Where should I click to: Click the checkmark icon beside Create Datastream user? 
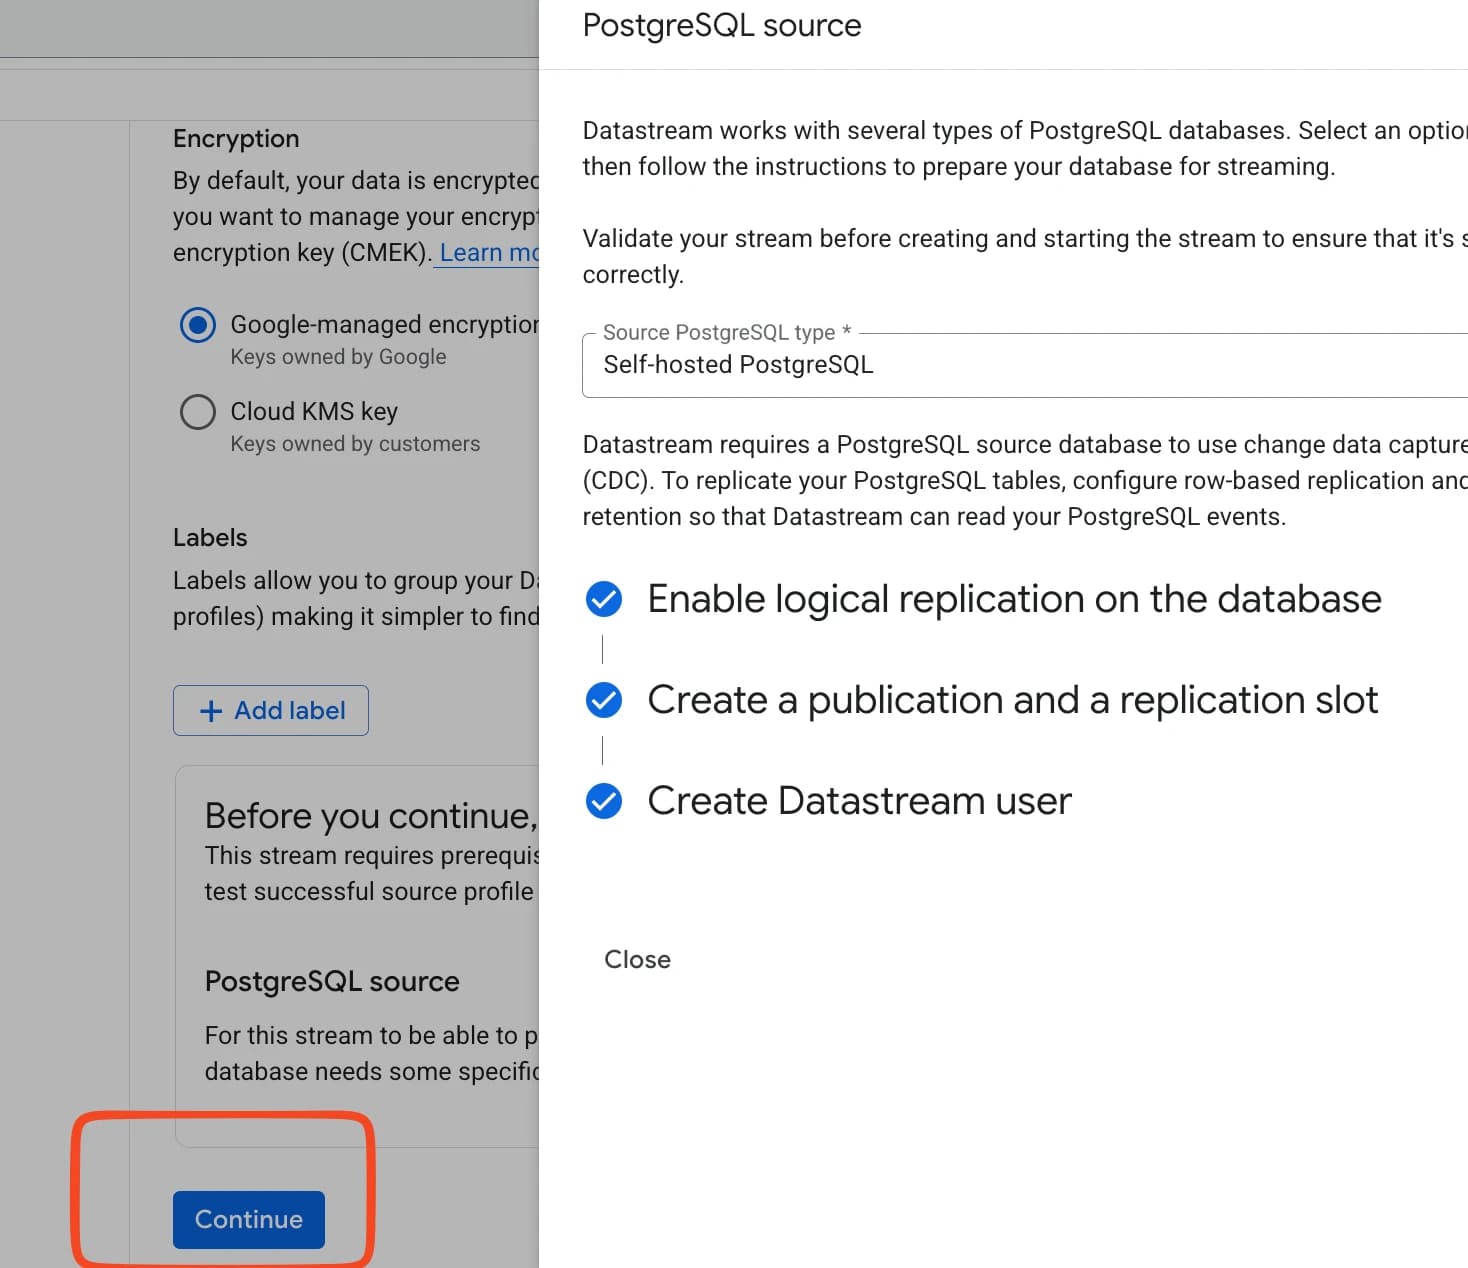pyautogui.click(x=604, y=801)
